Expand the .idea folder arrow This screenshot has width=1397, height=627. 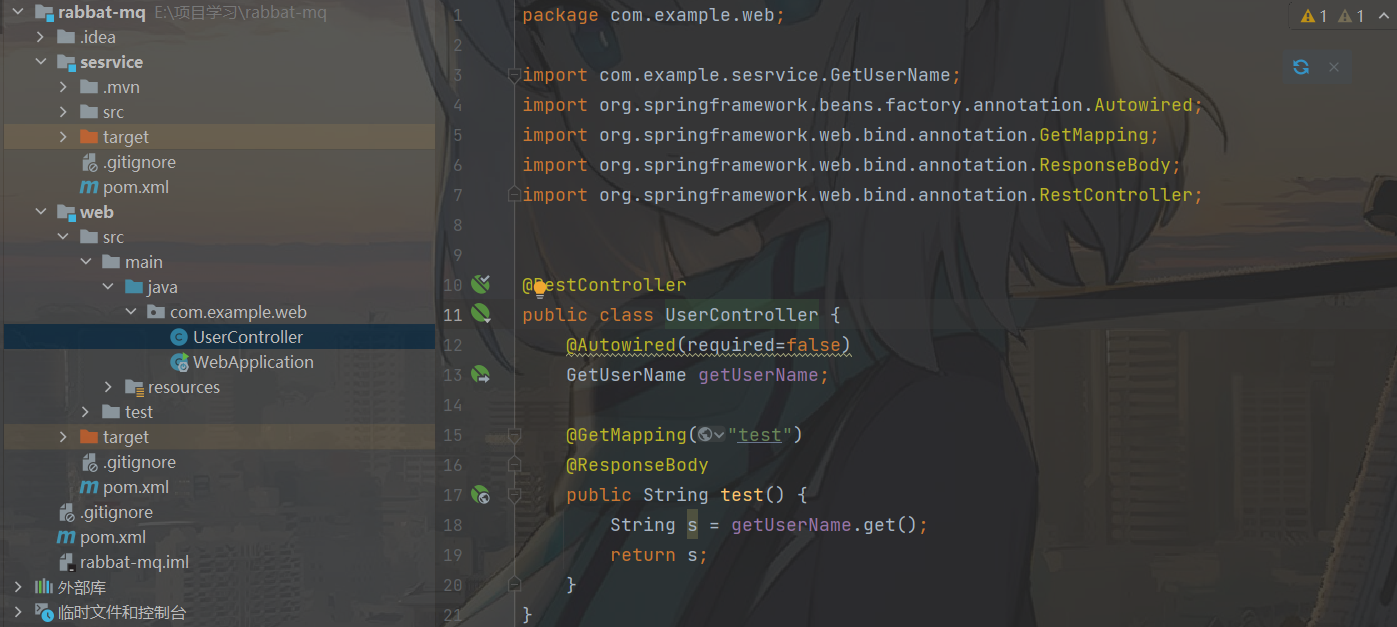coord(41,37)
